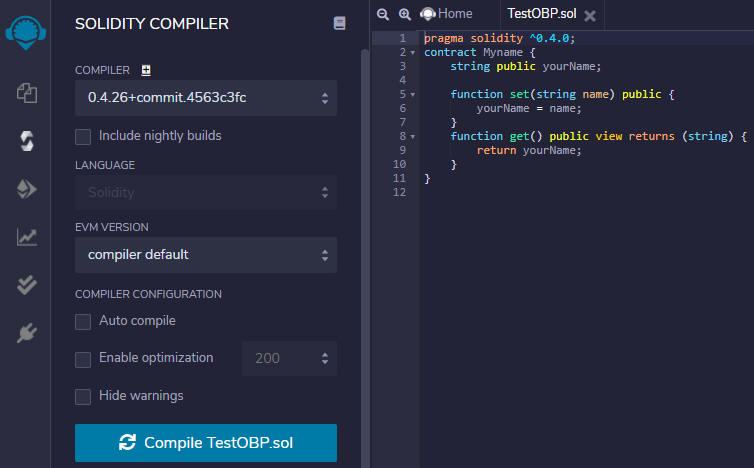Open EVM version compiler default dropdown
The image size is (754, 468).
(206, 254)
